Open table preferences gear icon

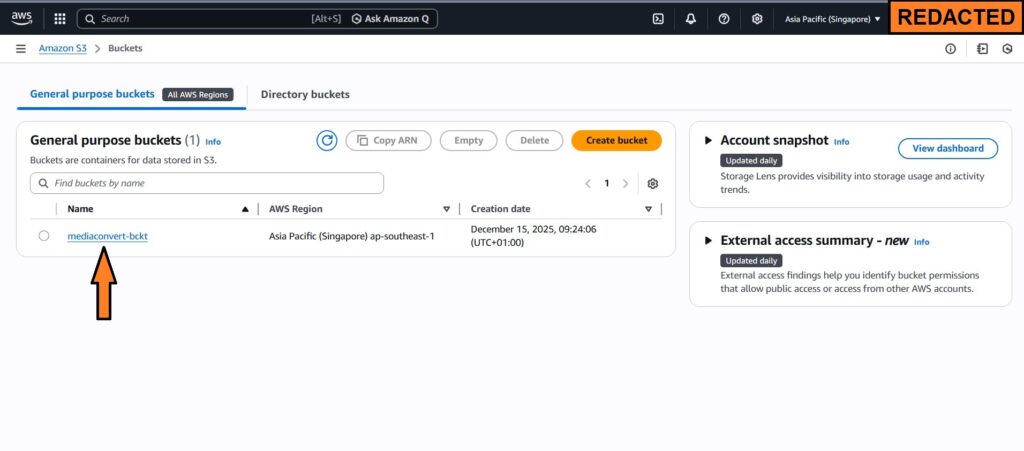point(653,184)
